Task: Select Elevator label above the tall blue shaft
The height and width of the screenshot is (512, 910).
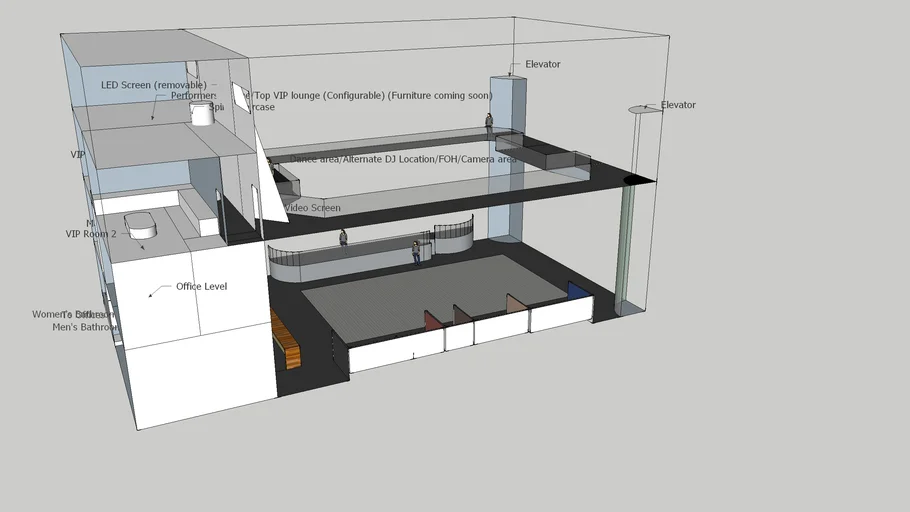Action: tap(542, 65)
